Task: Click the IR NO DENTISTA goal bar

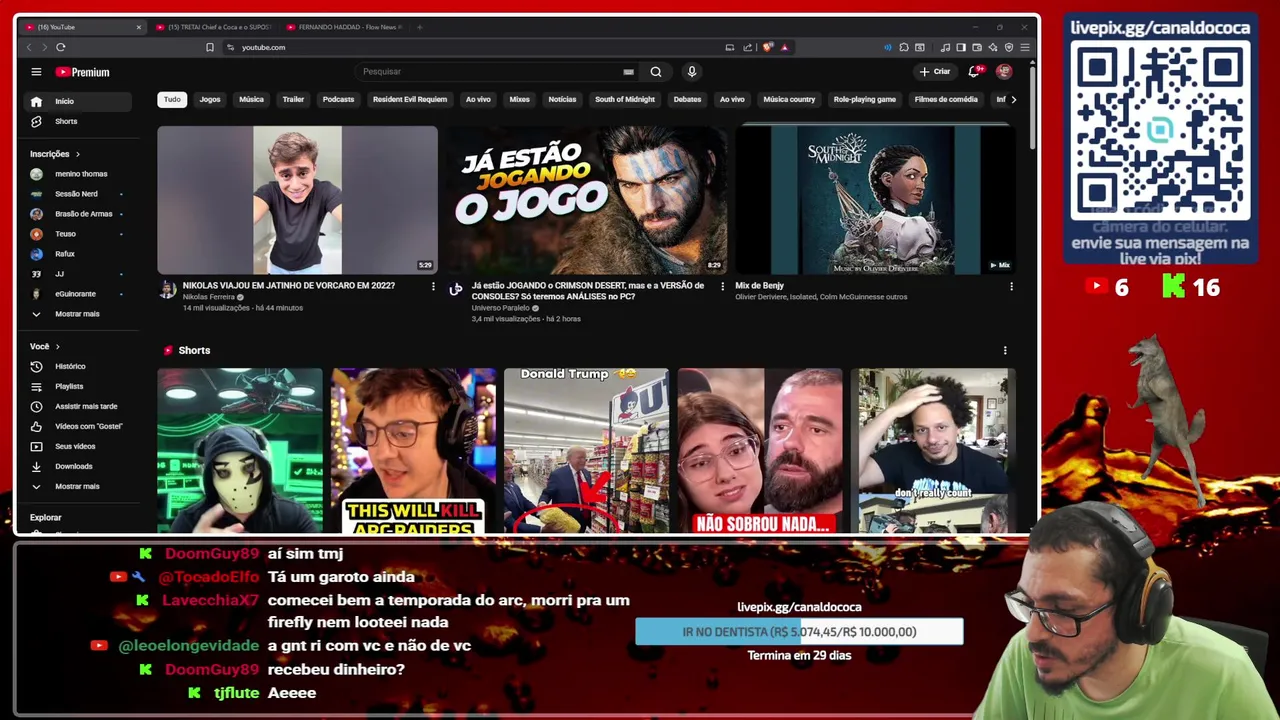Action: [799, 632]
